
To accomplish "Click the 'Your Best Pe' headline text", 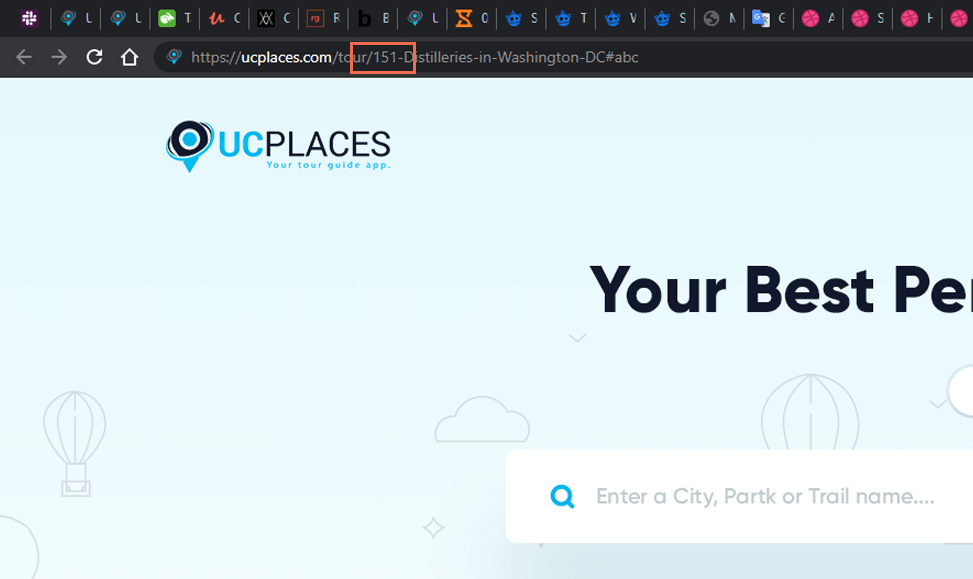I will coord(781,290).
